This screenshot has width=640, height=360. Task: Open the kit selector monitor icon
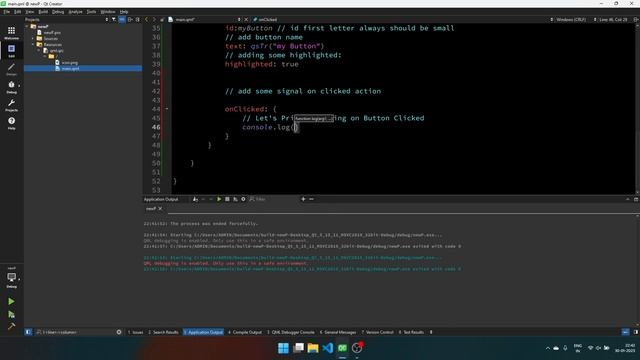[x=11, y=279]
